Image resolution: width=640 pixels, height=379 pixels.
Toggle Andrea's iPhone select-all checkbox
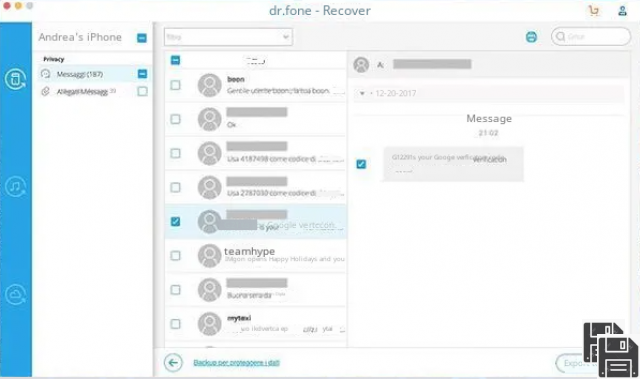(x=142, y=38)
